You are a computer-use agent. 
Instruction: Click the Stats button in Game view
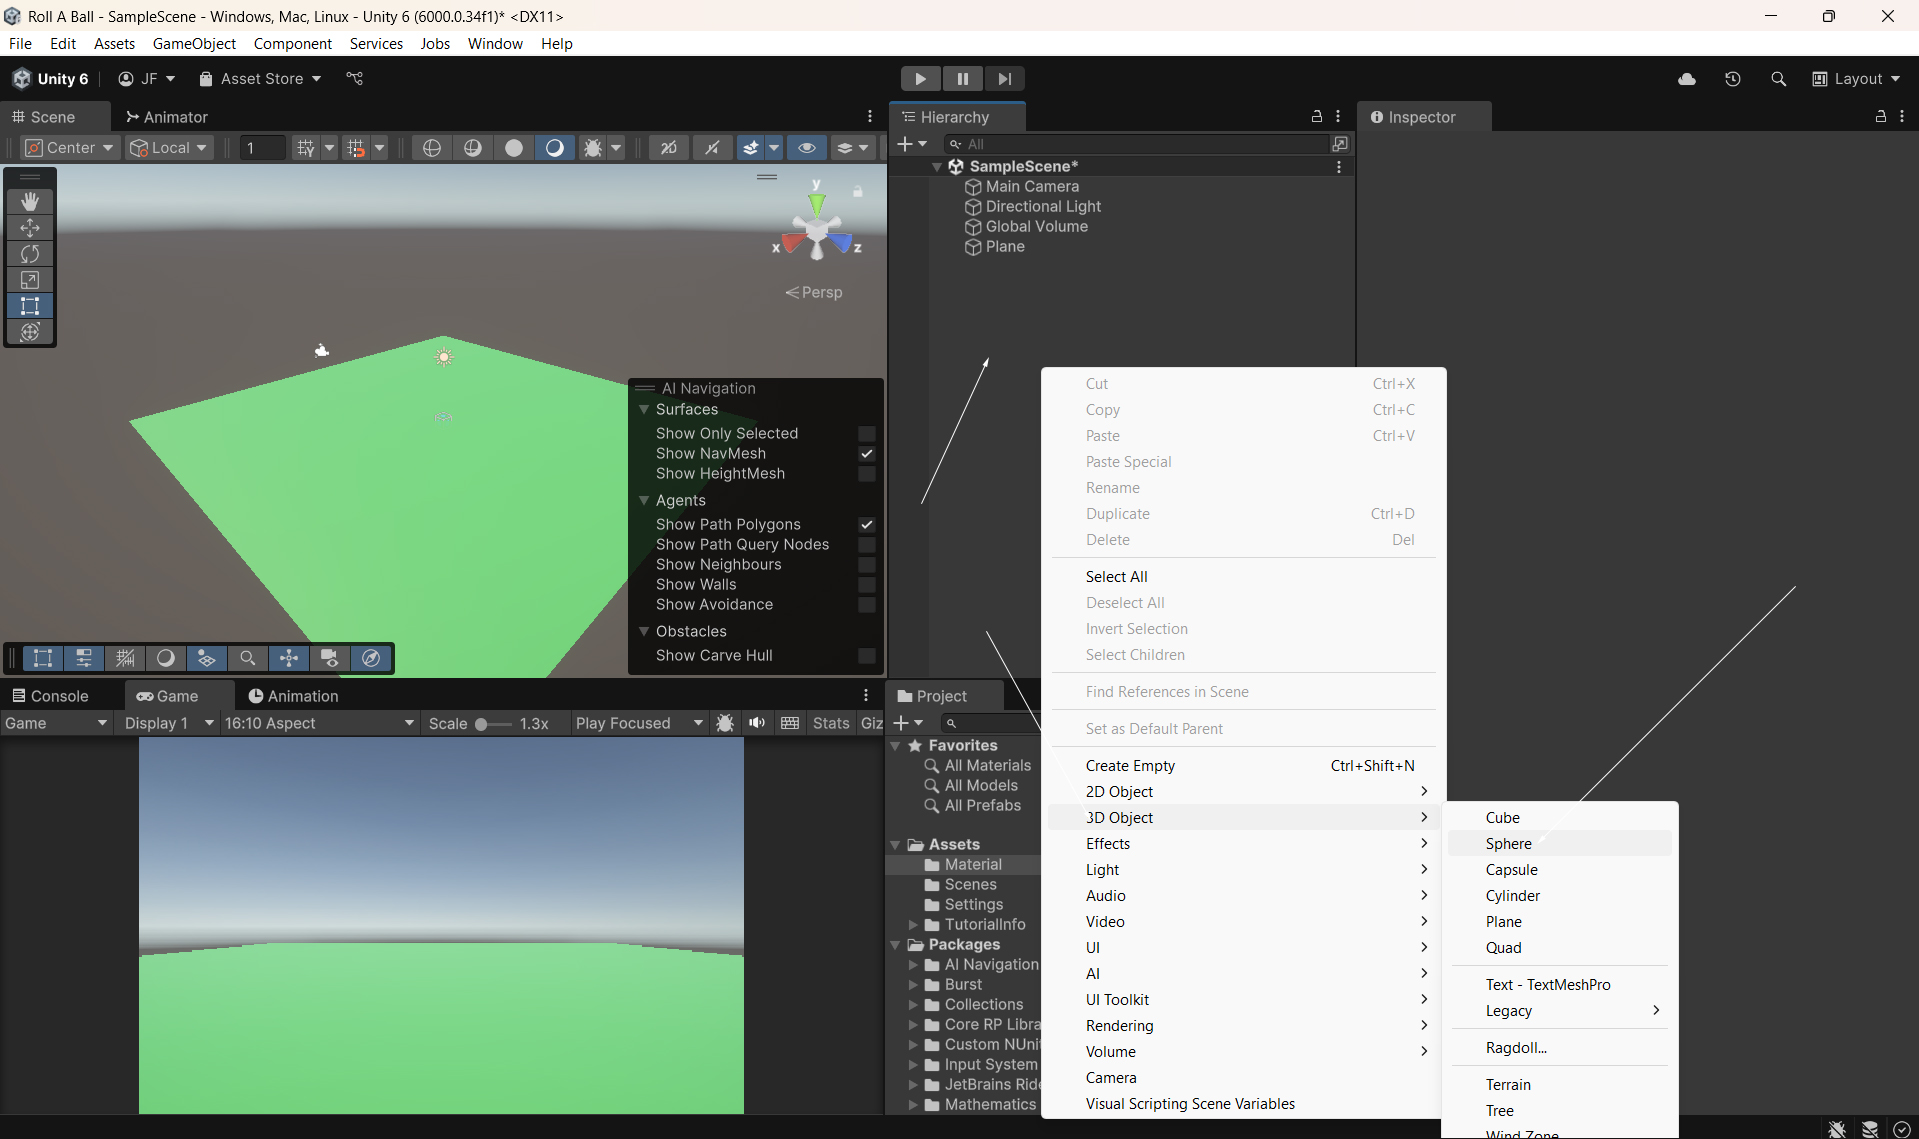tap(831, 723)
